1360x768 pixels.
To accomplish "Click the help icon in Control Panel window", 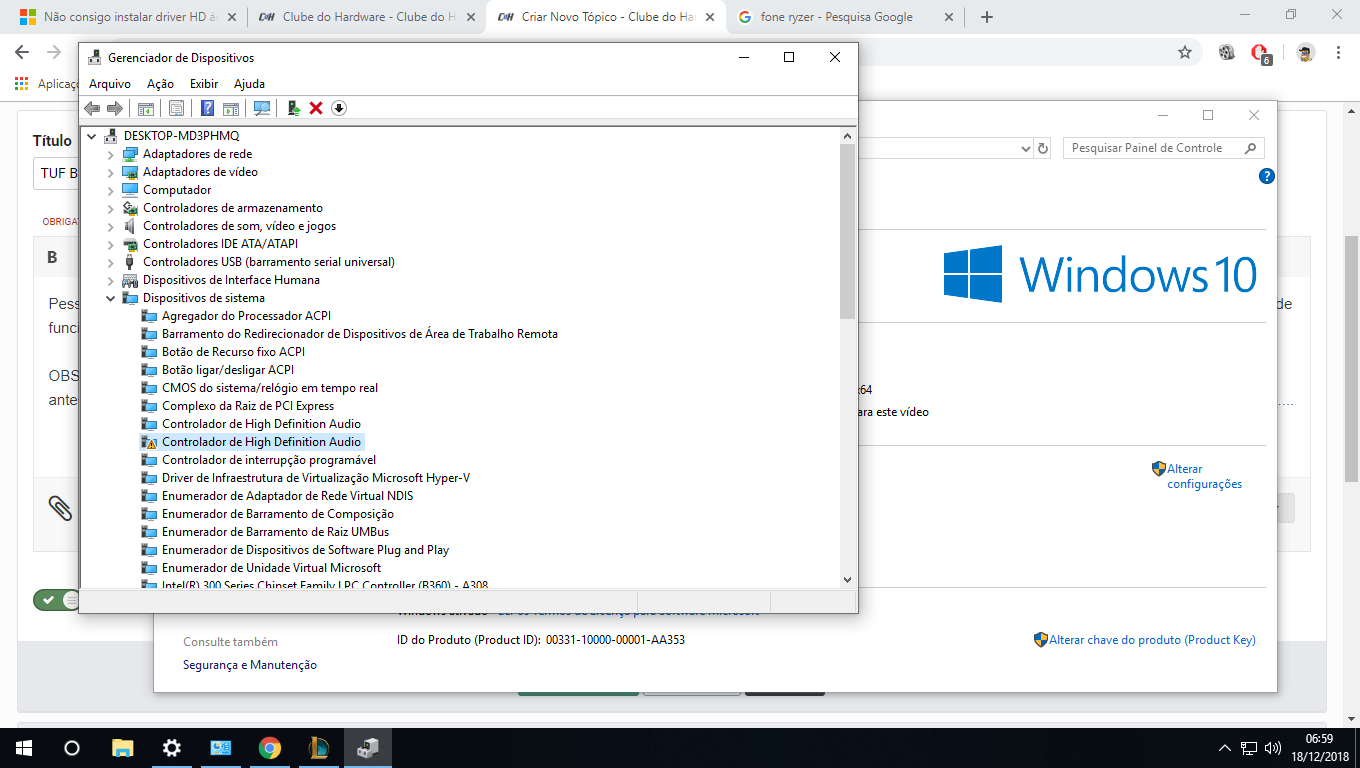I will (x=1266, y=176).
